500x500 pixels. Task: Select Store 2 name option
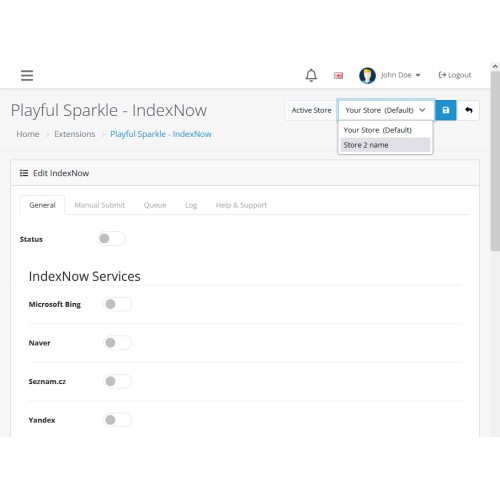[x=385, y=145]
